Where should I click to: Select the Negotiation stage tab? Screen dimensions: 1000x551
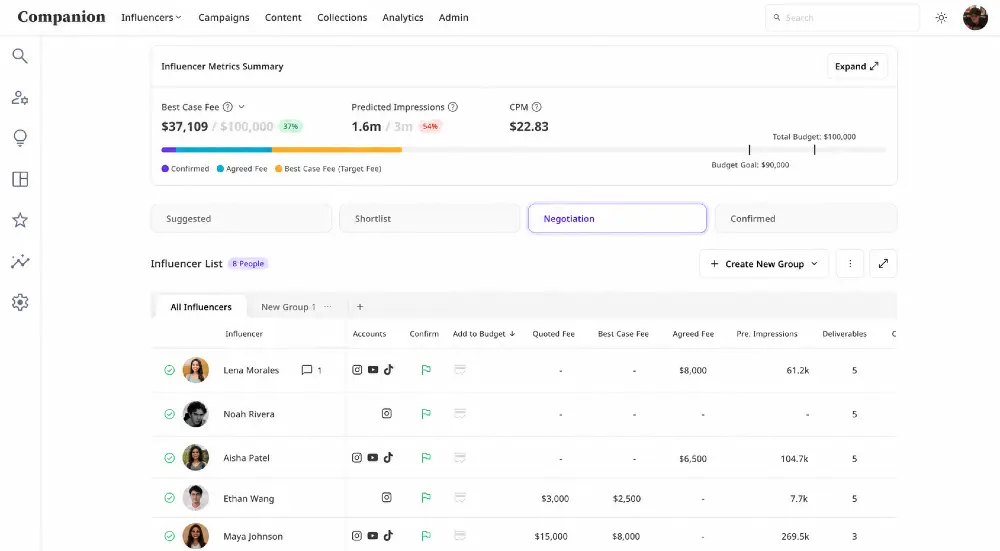click(617, 218)
